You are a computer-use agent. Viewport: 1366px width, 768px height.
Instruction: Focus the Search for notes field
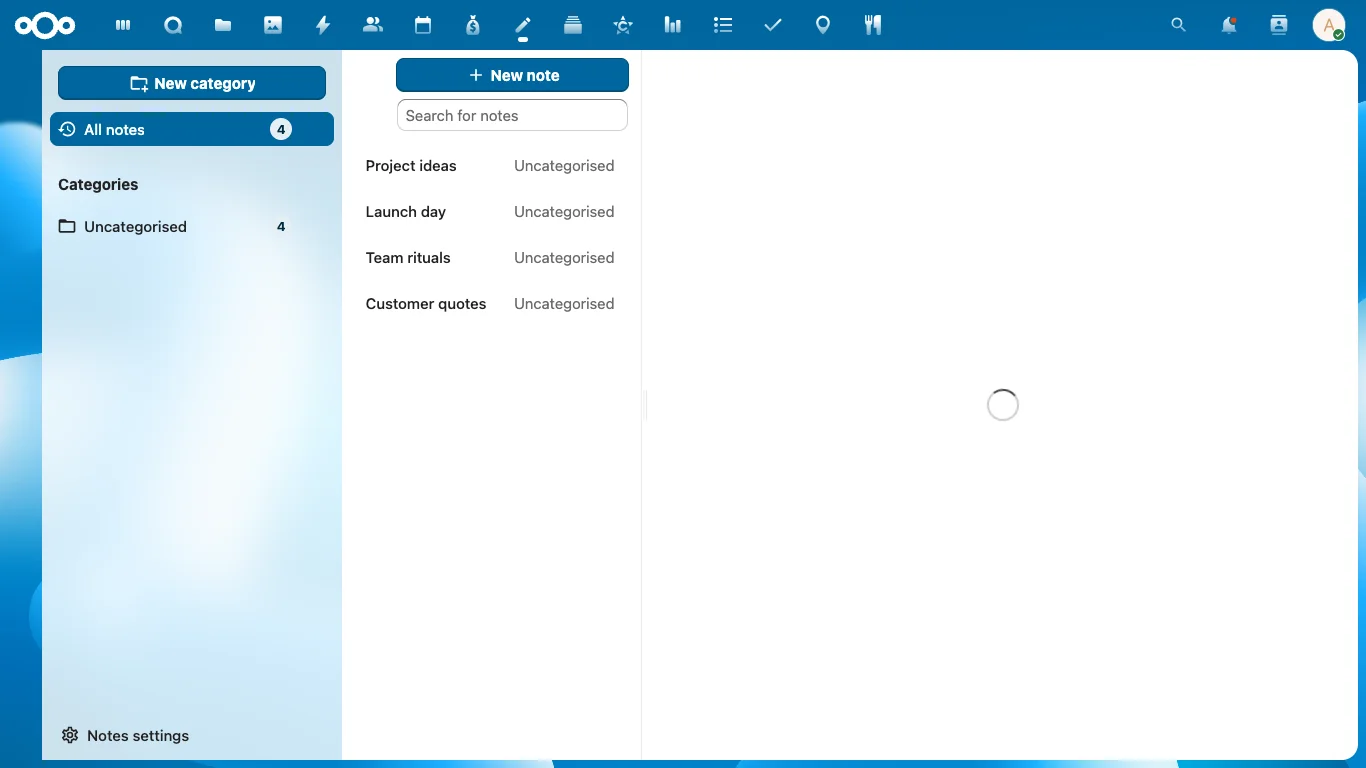tap(512, 115)
